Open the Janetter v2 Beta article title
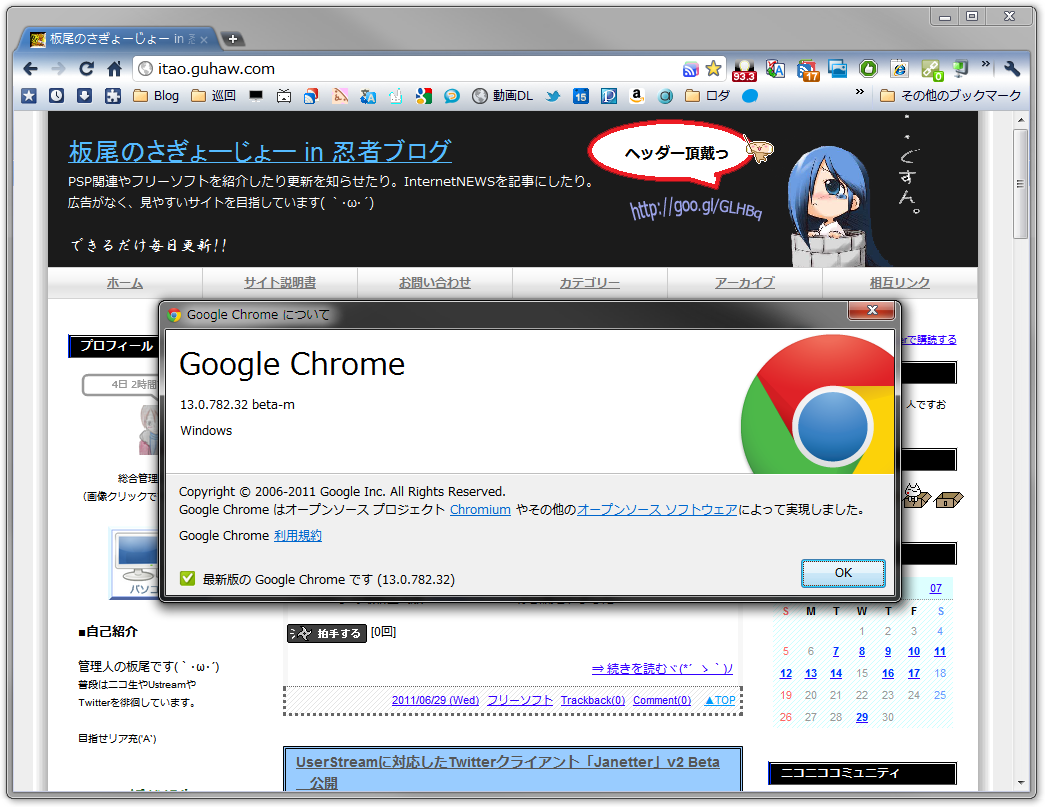 (508, 772)
